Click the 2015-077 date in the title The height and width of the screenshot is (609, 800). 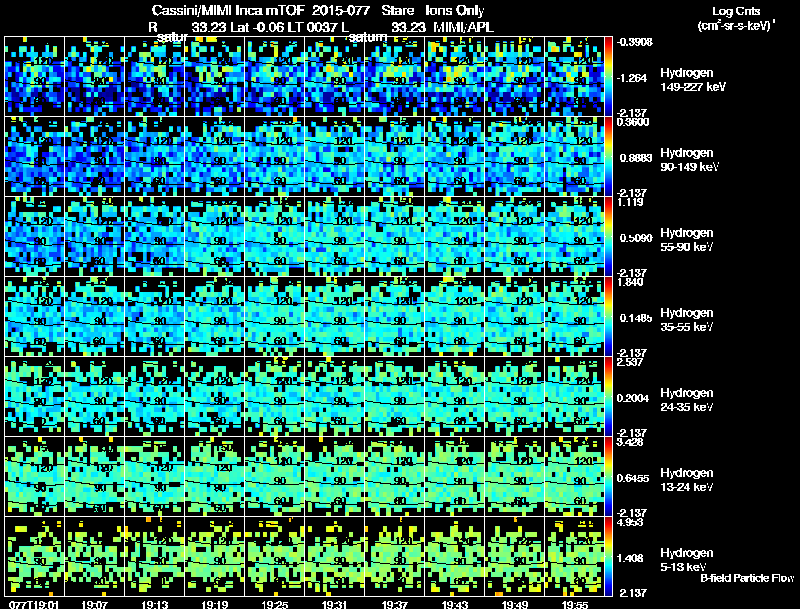click(x=340, y=10)
